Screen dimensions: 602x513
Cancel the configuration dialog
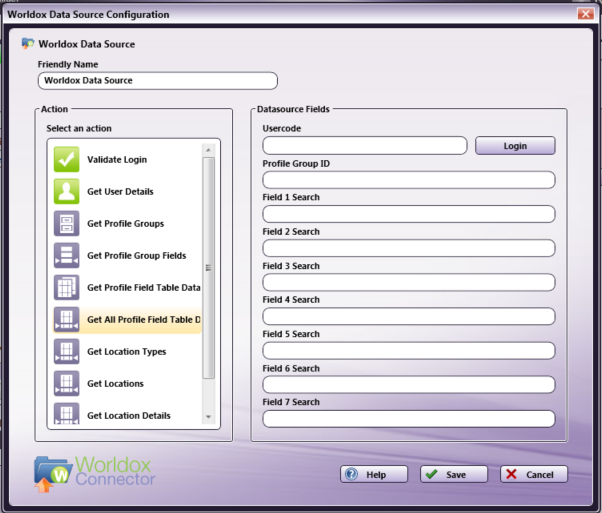point(534,474)
